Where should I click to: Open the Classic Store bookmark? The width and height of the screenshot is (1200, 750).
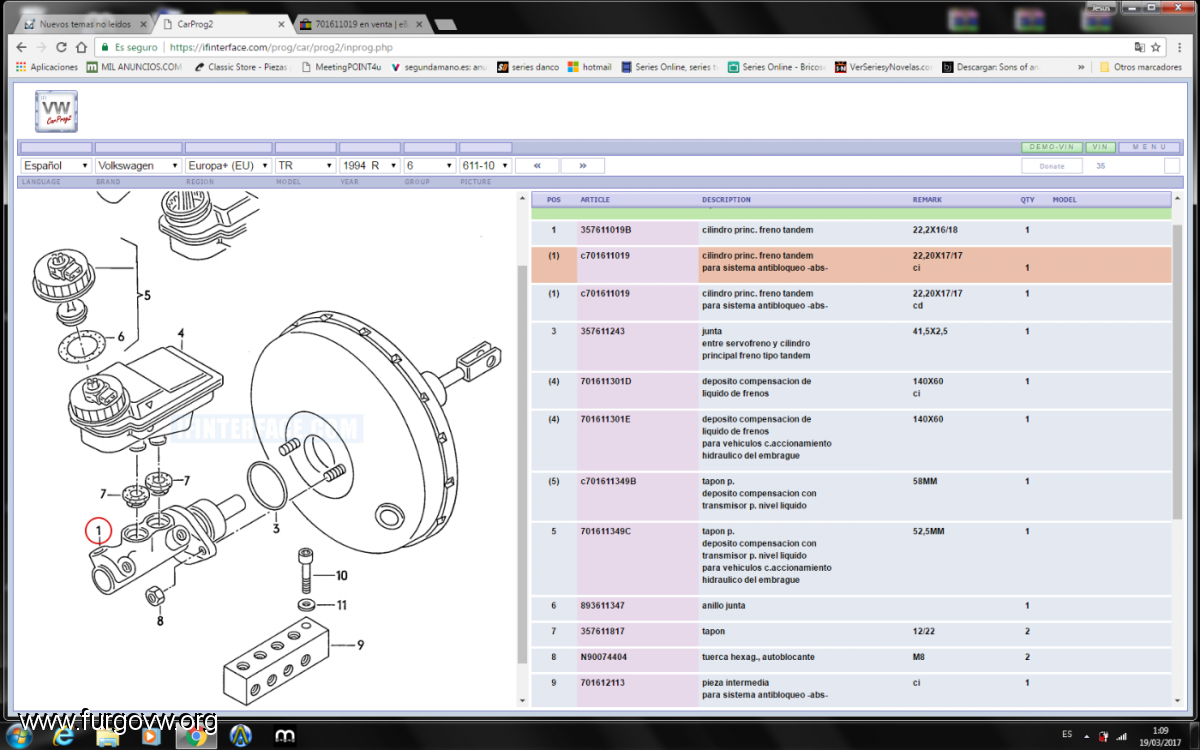pos(241,67)
